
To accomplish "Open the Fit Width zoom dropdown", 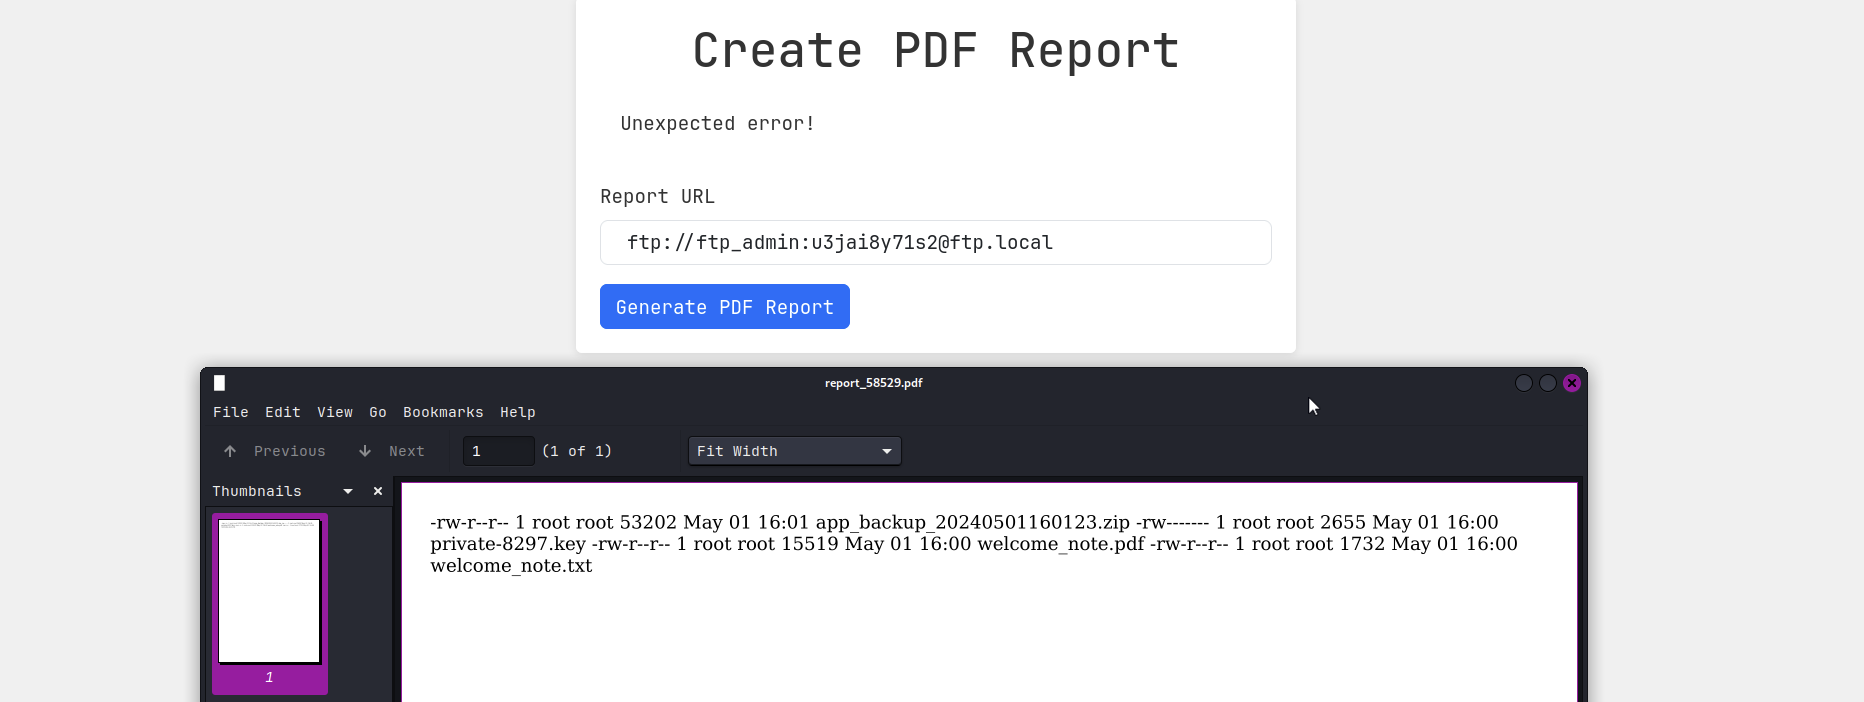I will pyautogui.click(x=794, y=451).
